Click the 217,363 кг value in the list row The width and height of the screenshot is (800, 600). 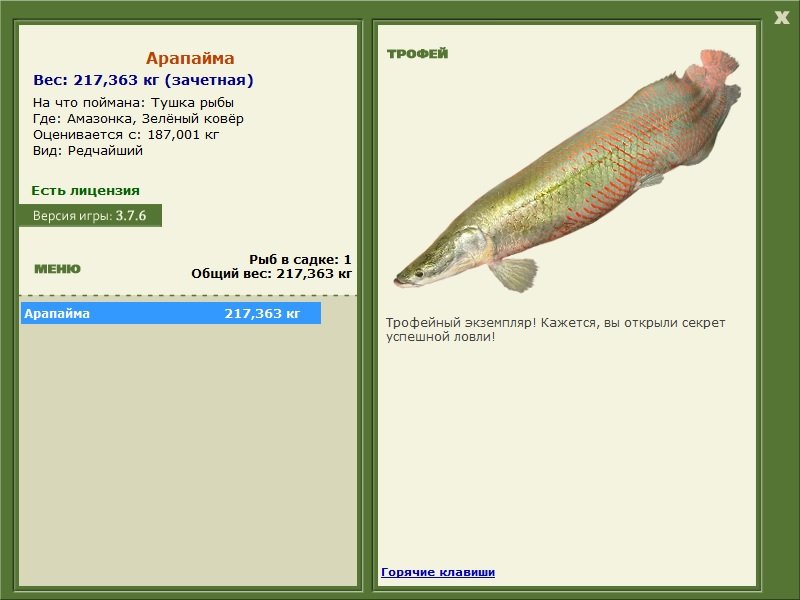[x=262, y=314]
